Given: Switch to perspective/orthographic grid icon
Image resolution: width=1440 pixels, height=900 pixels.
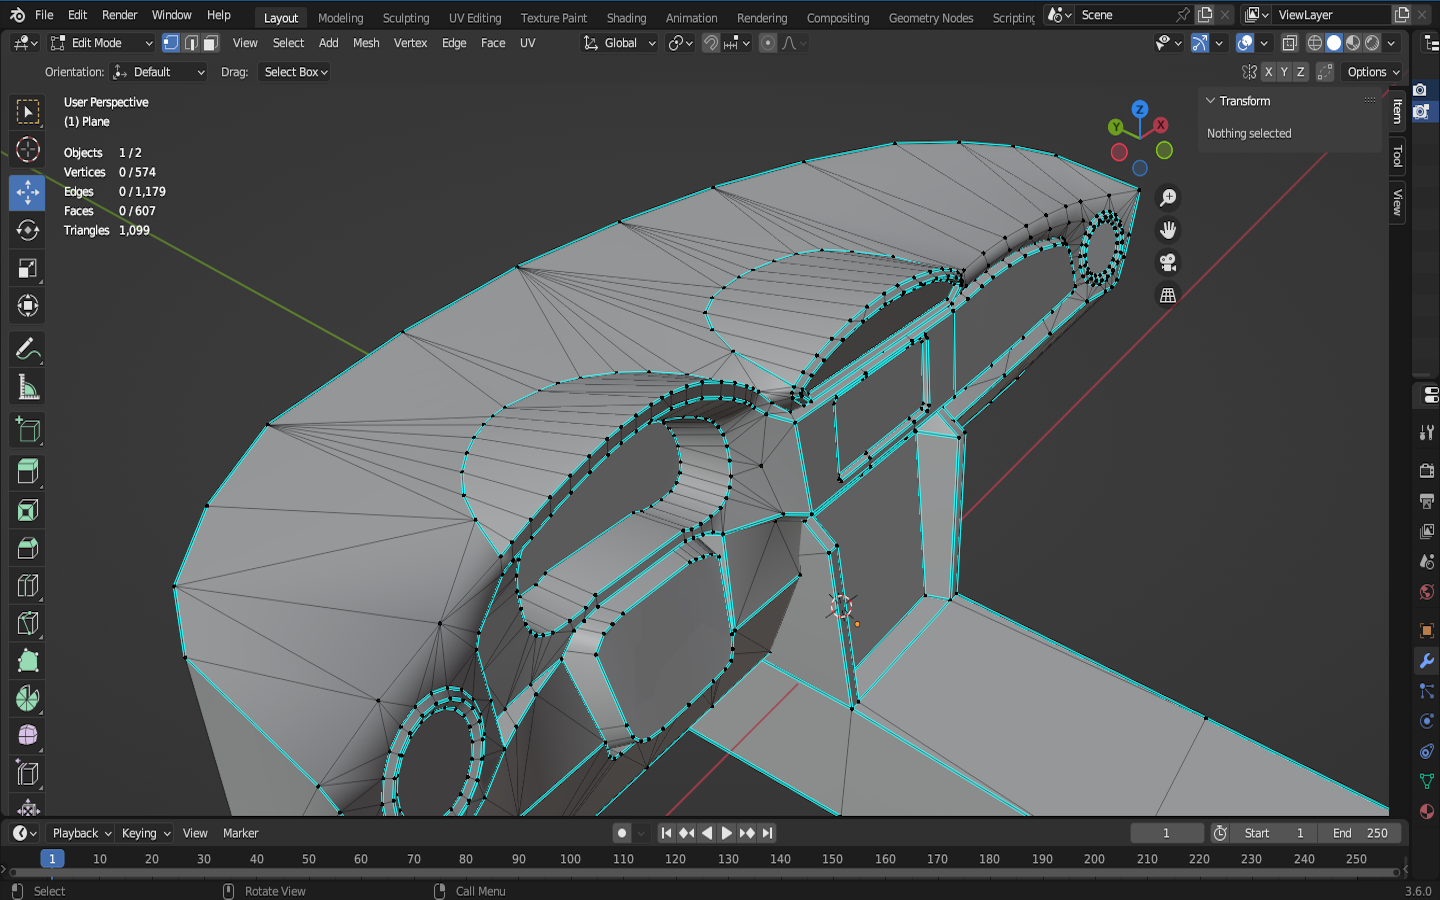Looking at the screenshot, I should 1167,295.
